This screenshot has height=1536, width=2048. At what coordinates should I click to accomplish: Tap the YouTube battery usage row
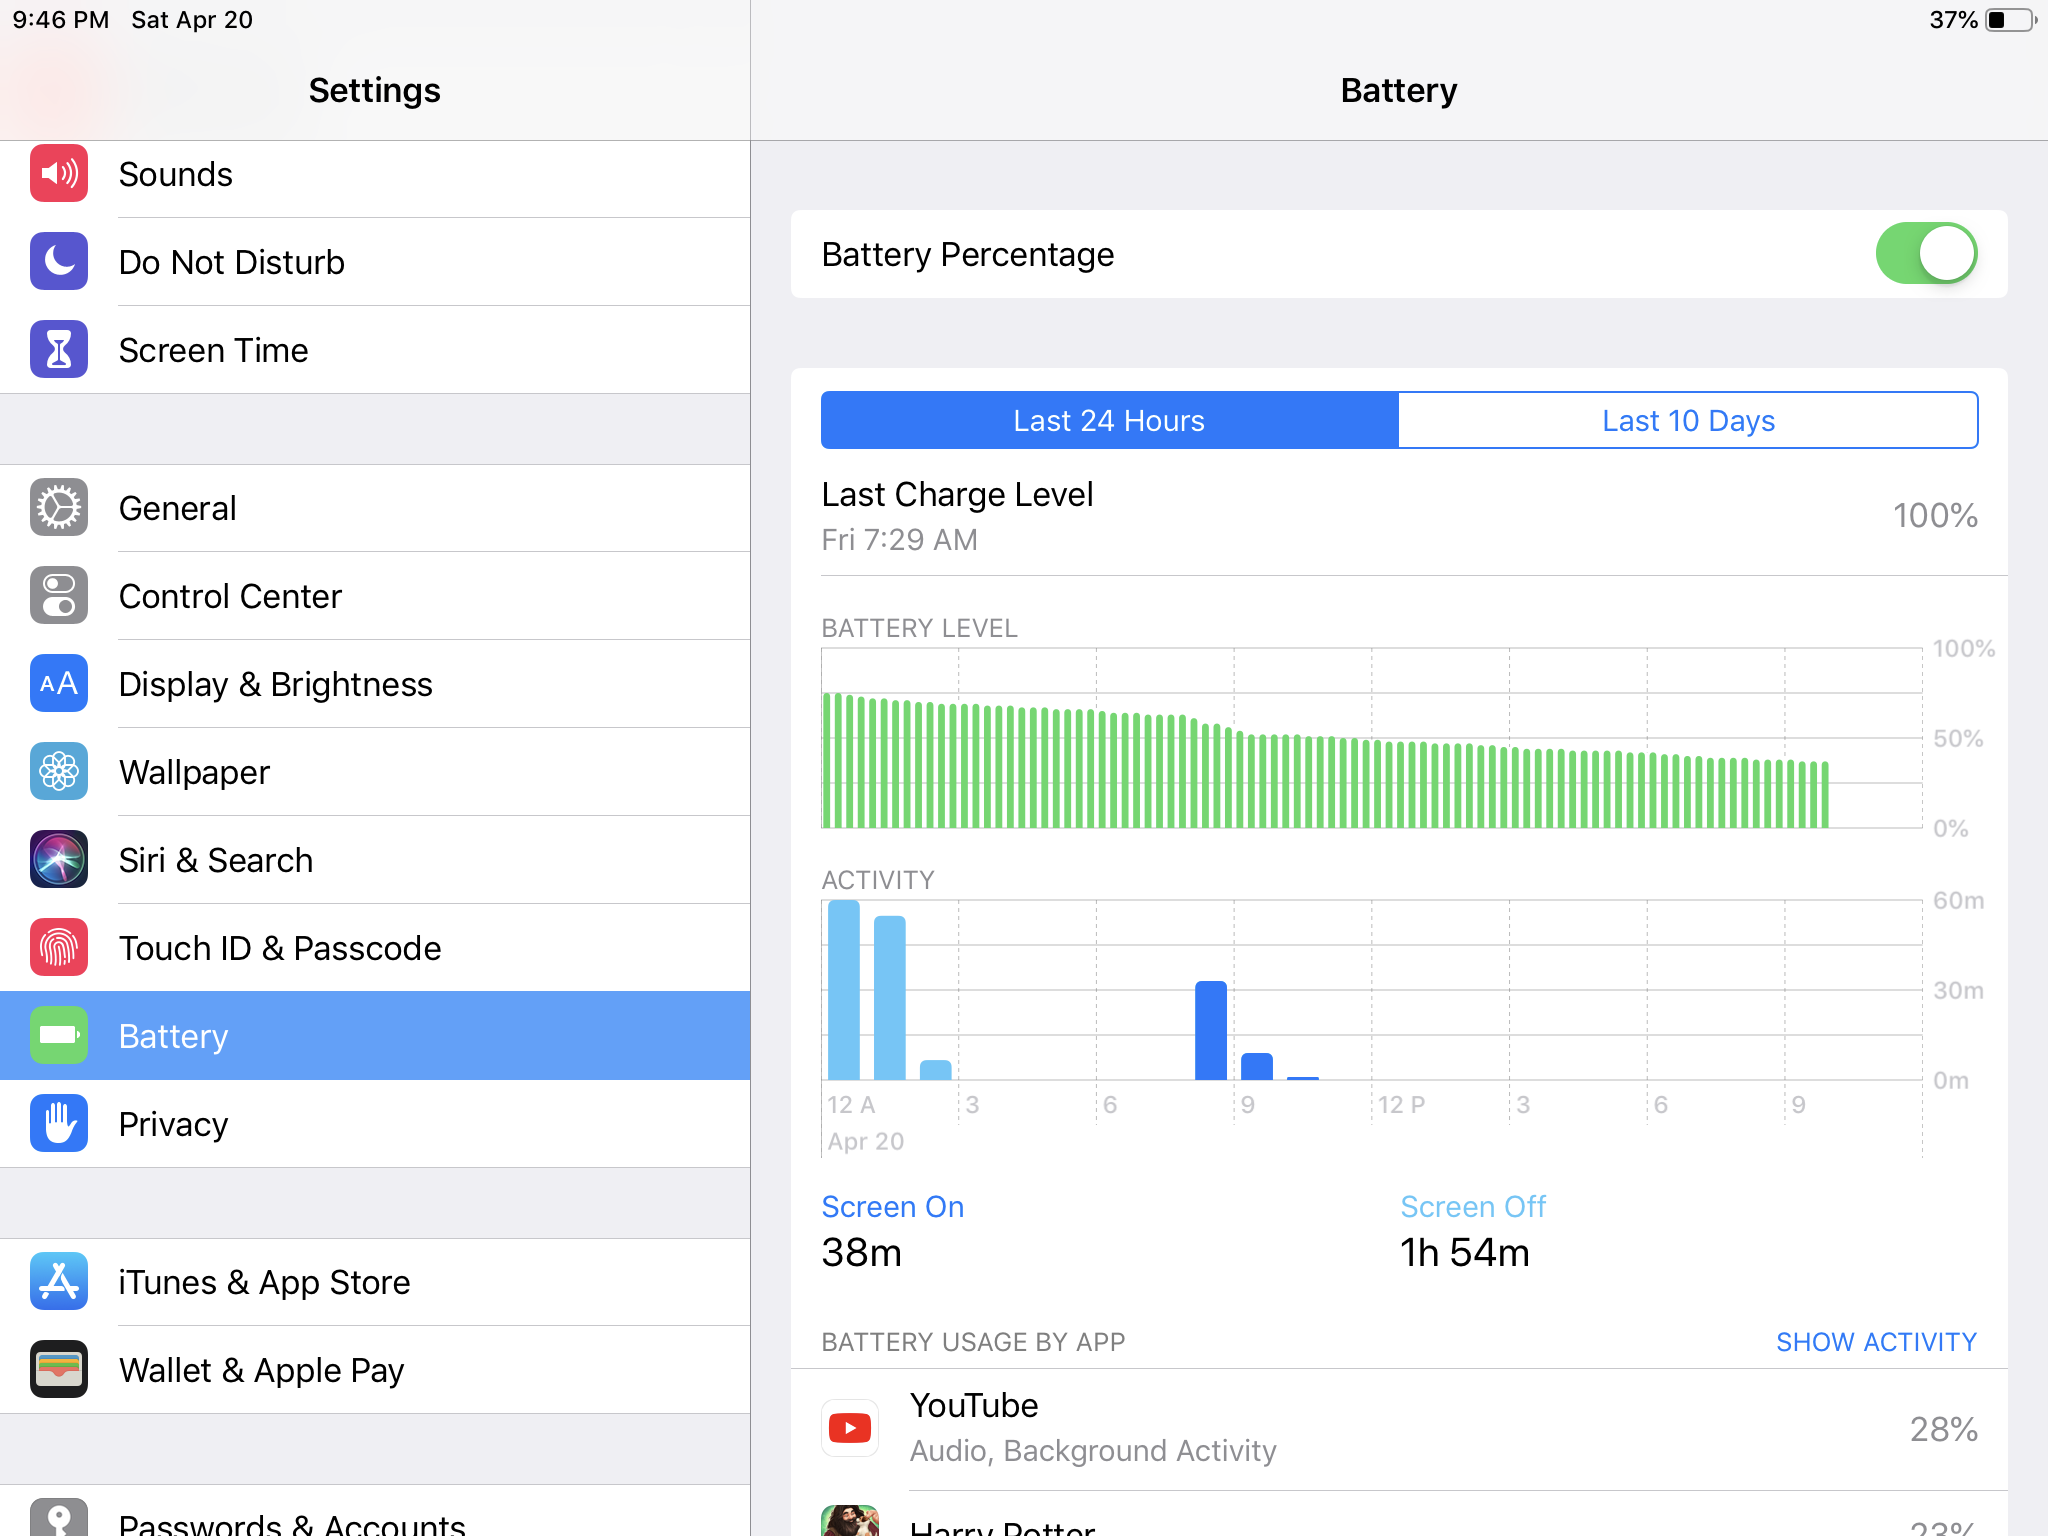pos(1399,1429)
